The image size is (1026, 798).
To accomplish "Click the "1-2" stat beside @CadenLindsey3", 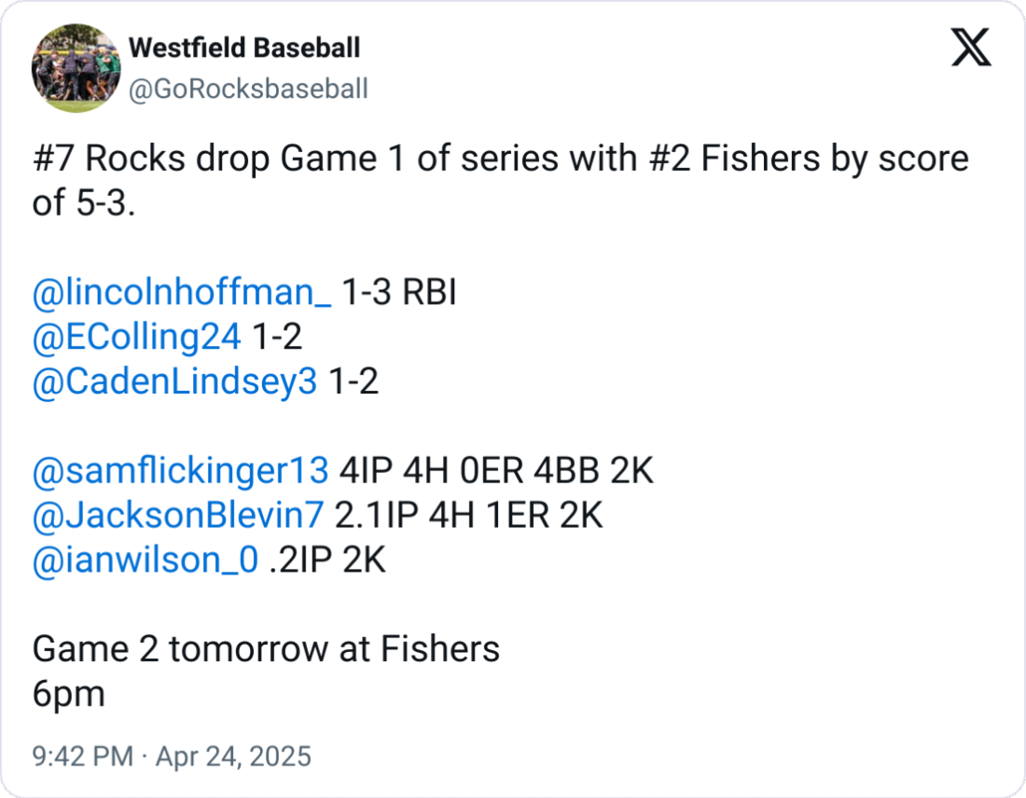I will (354, 381).
